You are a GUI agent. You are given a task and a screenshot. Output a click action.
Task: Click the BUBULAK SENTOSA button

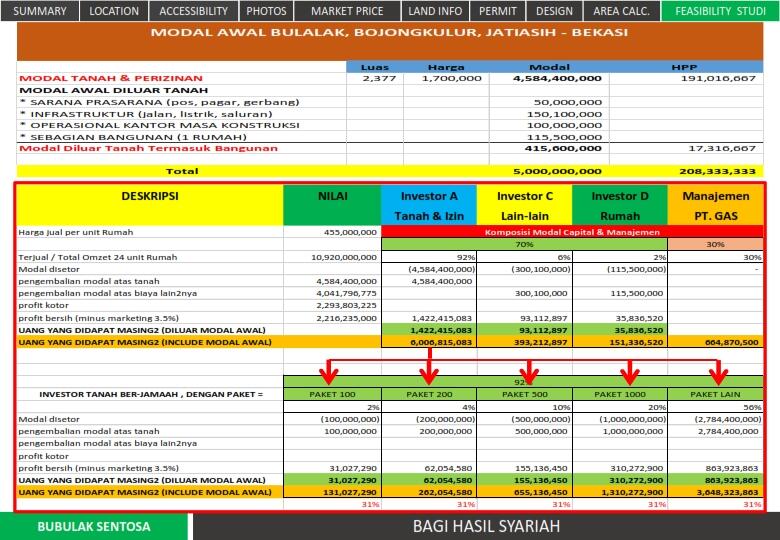click(94, 526)
